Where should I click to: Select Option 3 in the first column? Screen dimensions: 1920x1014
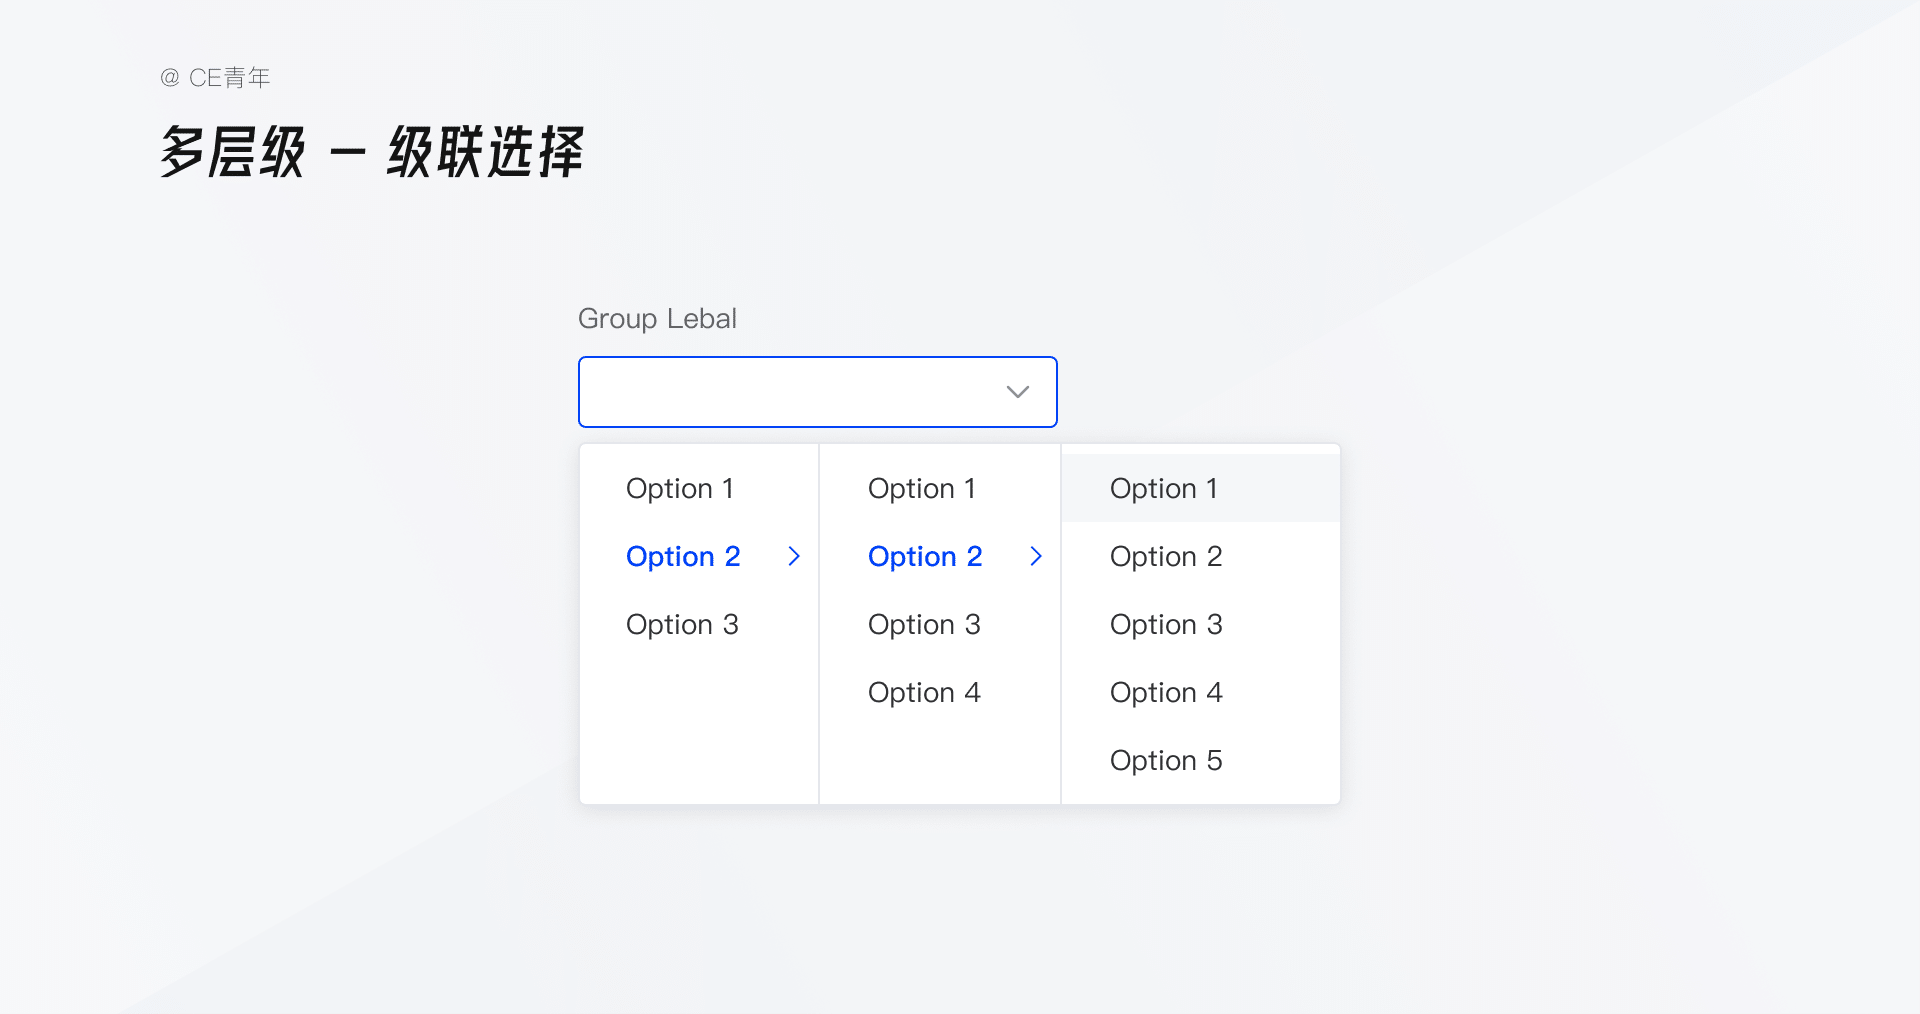tap(682, 624)
